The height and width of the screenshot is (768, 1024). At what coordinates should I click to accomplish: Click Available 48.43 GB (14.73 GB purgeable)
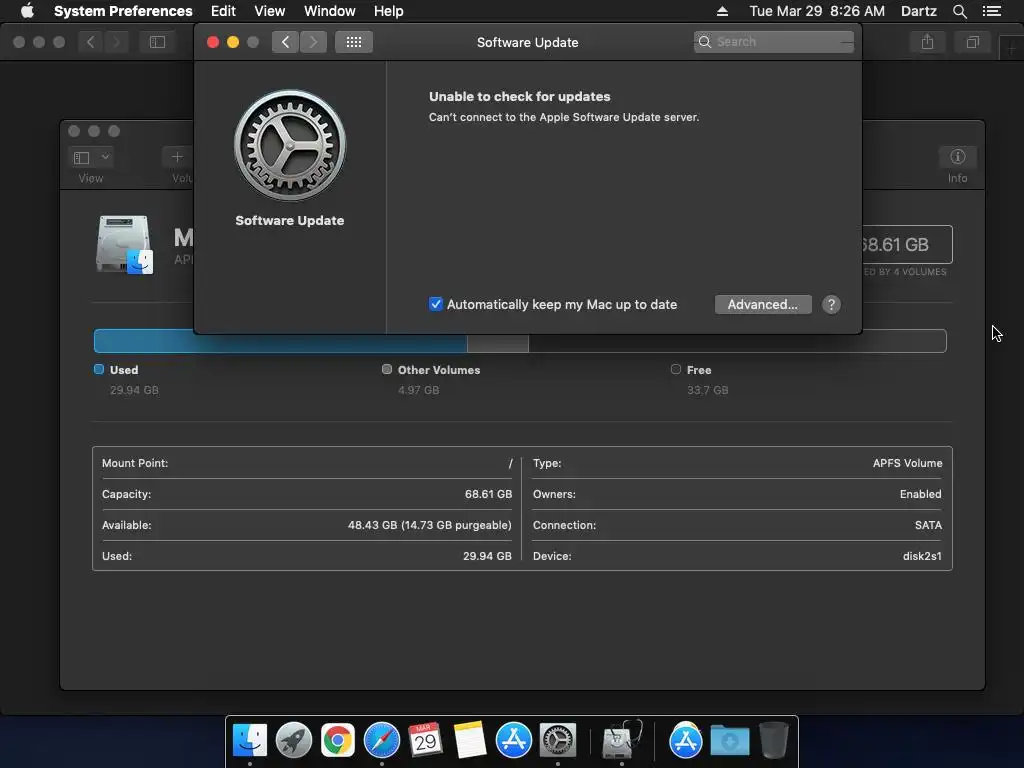pyautogui.click(x=430, y=525)
